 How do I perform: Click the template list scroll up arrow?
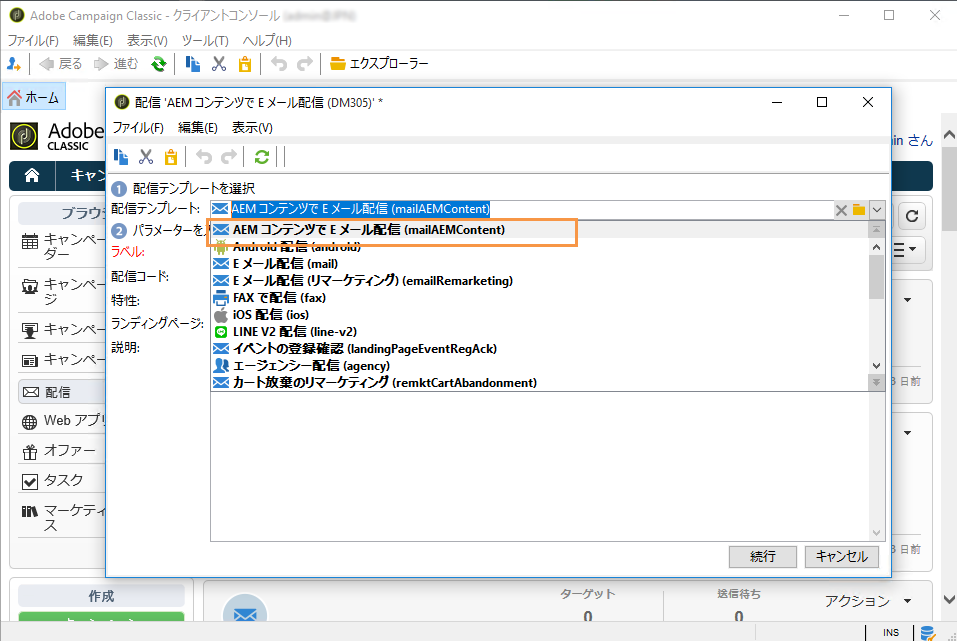click(x=876, y=247)
